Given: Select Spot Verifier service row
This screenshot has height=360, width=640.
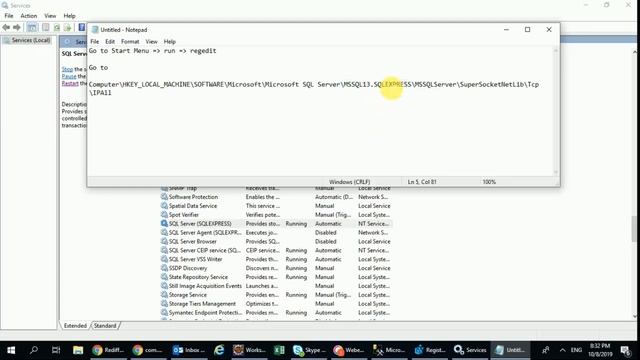Looking at the screenshot, I should click(x=276, y=215).
